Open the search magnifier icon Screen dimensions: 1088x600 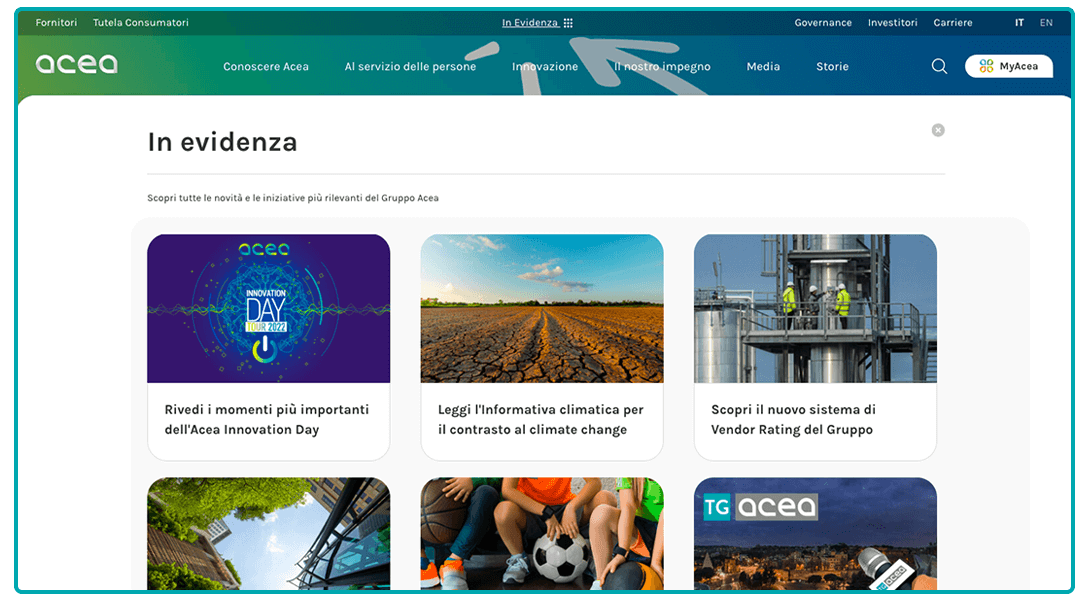click(x=939, y=66)
